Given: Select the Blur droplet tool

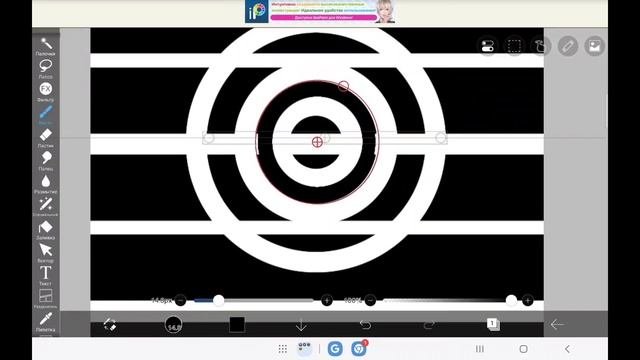Looking at the screenshot, I should pos(46,184).
